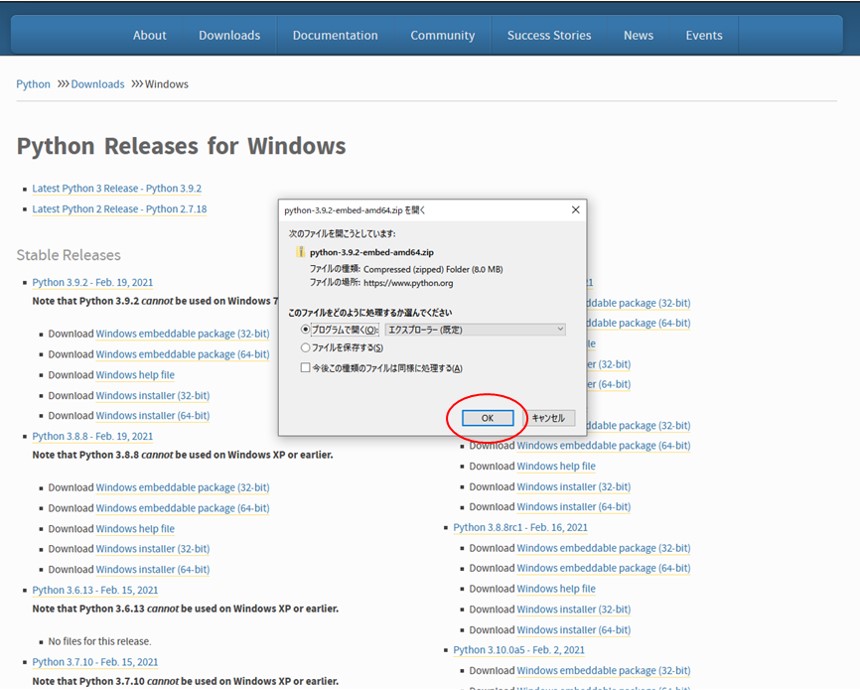Download Python 3.8.8rc1 Windows embeddable package (64-bit)
This screenshot has width=860, height=690.
coord(604,568)
